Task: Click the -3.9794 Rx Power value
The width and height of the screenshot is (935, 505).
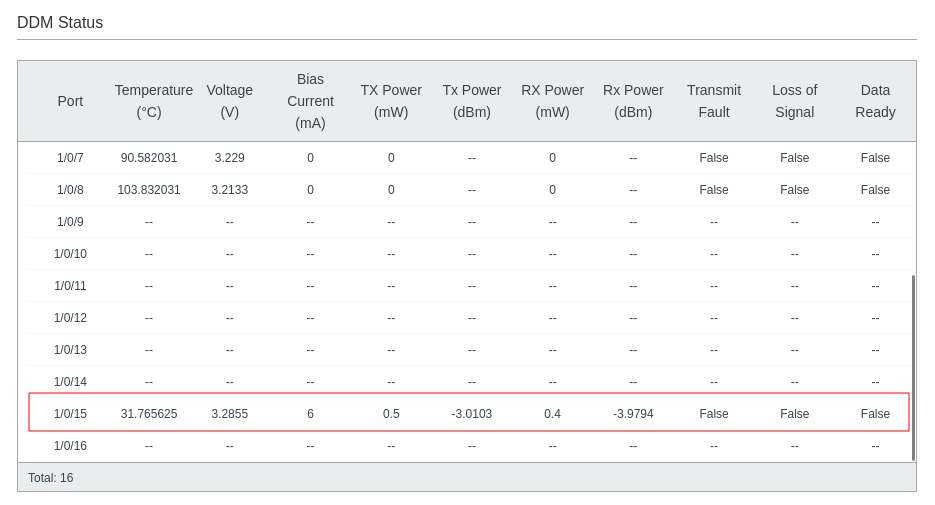Action: [x=633, y=414]
